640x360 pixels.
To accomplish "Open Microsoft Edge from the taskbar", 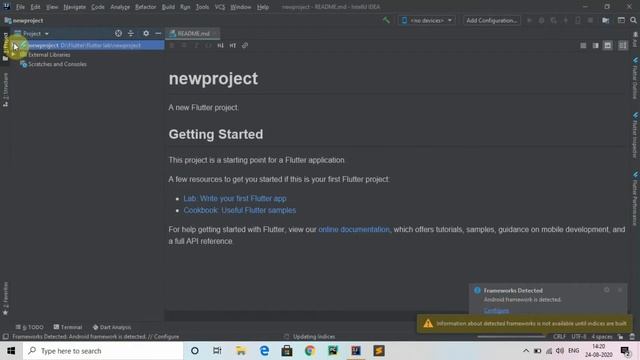I will click(x=264, y=351).
